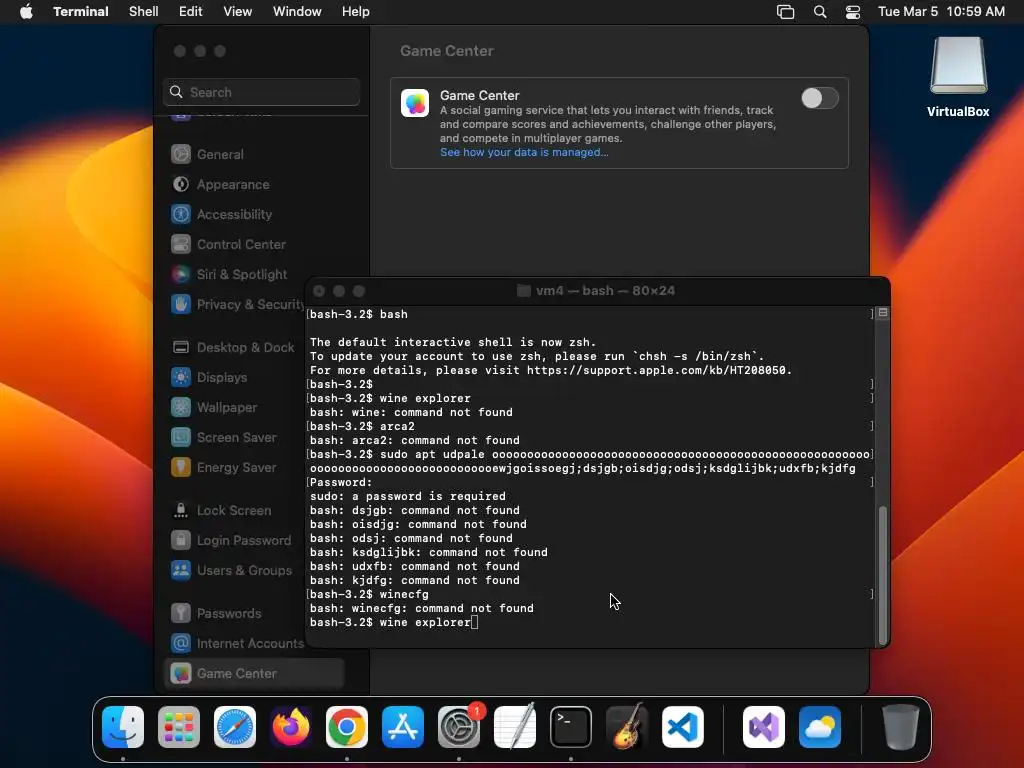1024x768 pixels.
Task: Select Control Center in Settings sidebar
Action: [256, 244]
